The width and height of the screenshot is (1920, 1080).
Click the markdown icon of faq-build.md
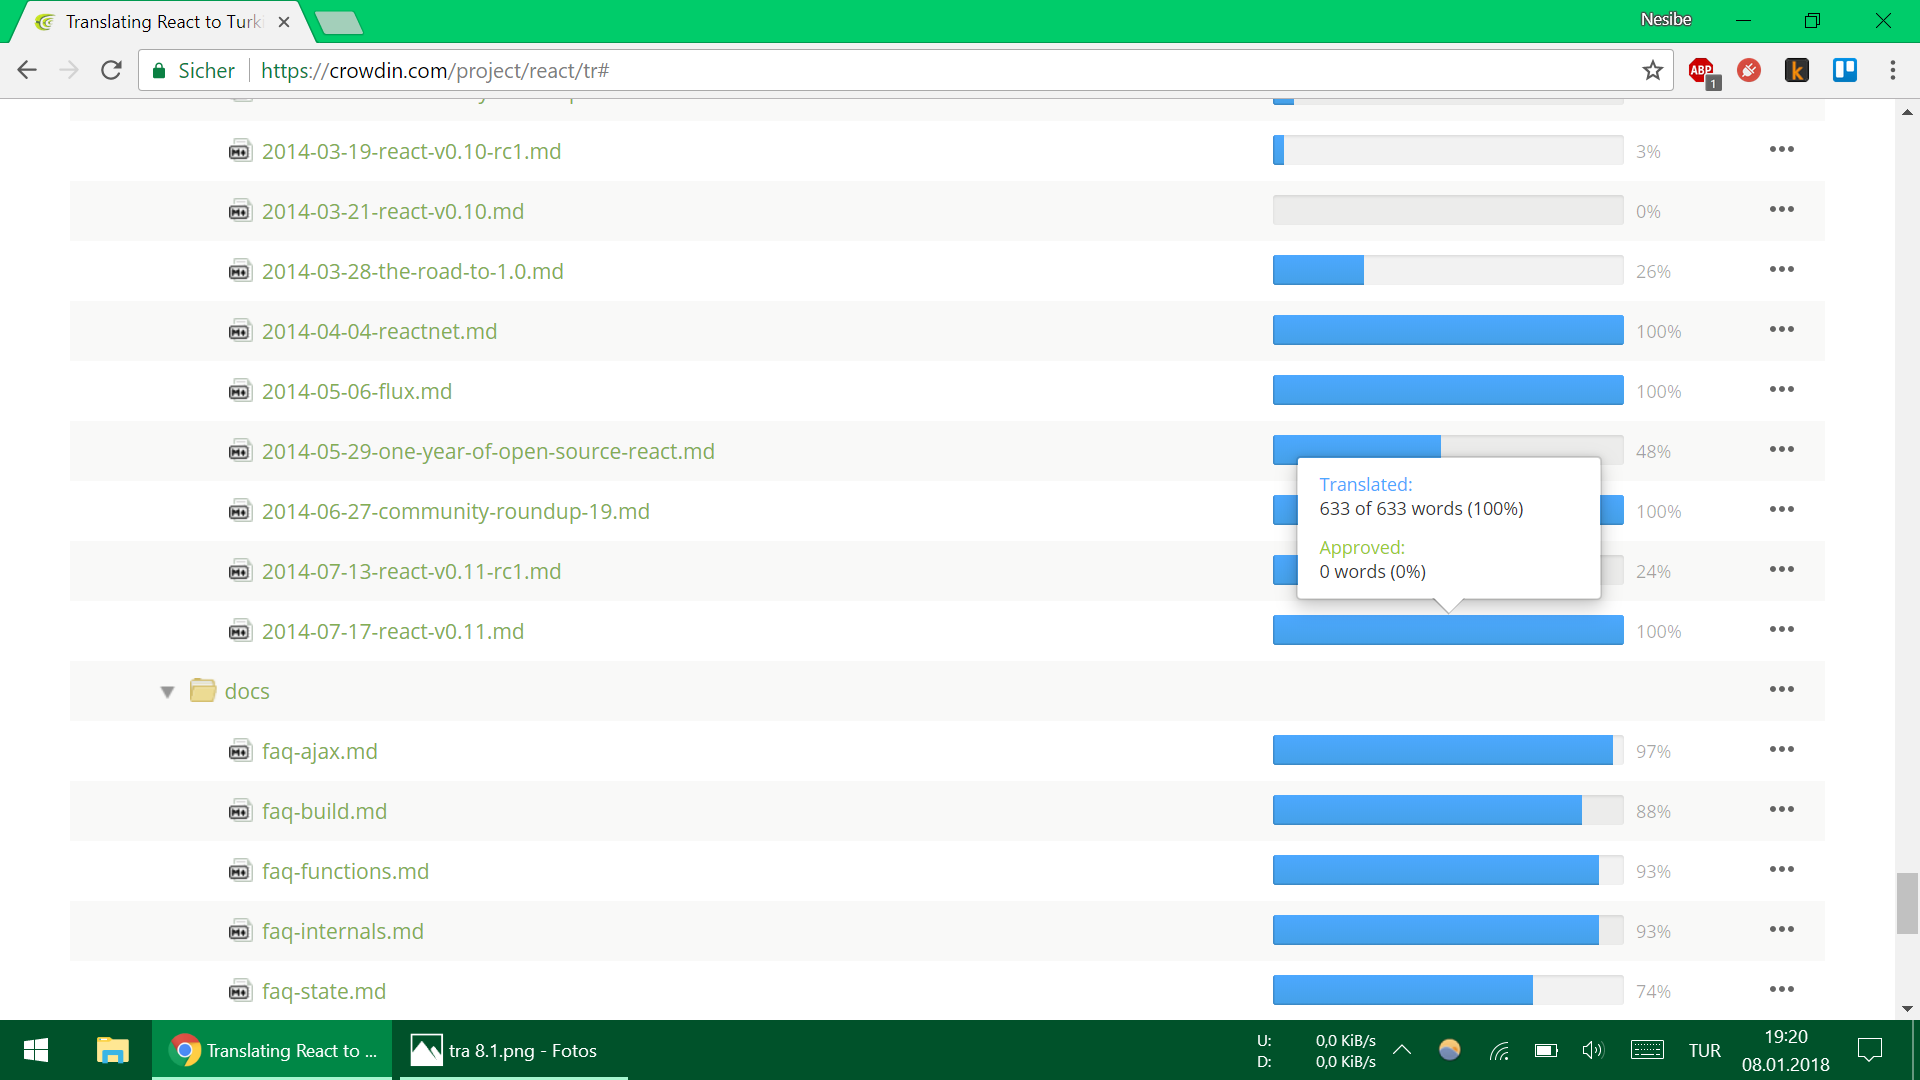point(240,811)
